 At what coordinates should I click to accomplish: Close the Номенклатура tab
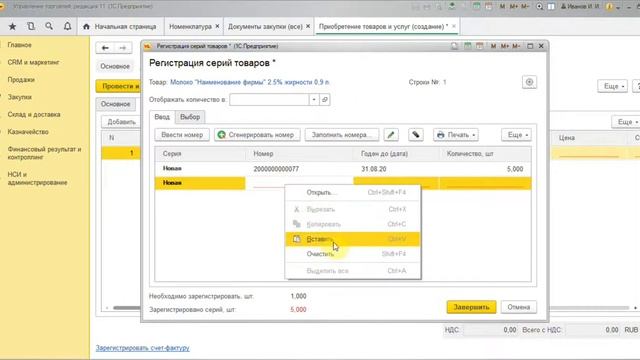(x=217, y=26)
